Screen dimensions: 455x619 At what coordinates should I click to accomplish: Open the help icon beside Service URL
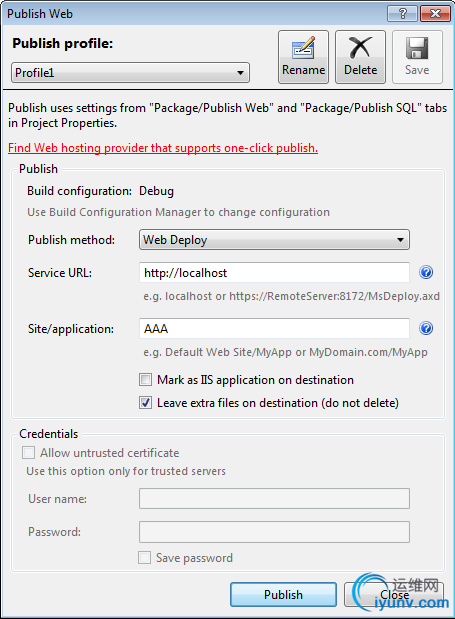coord(426,272)
